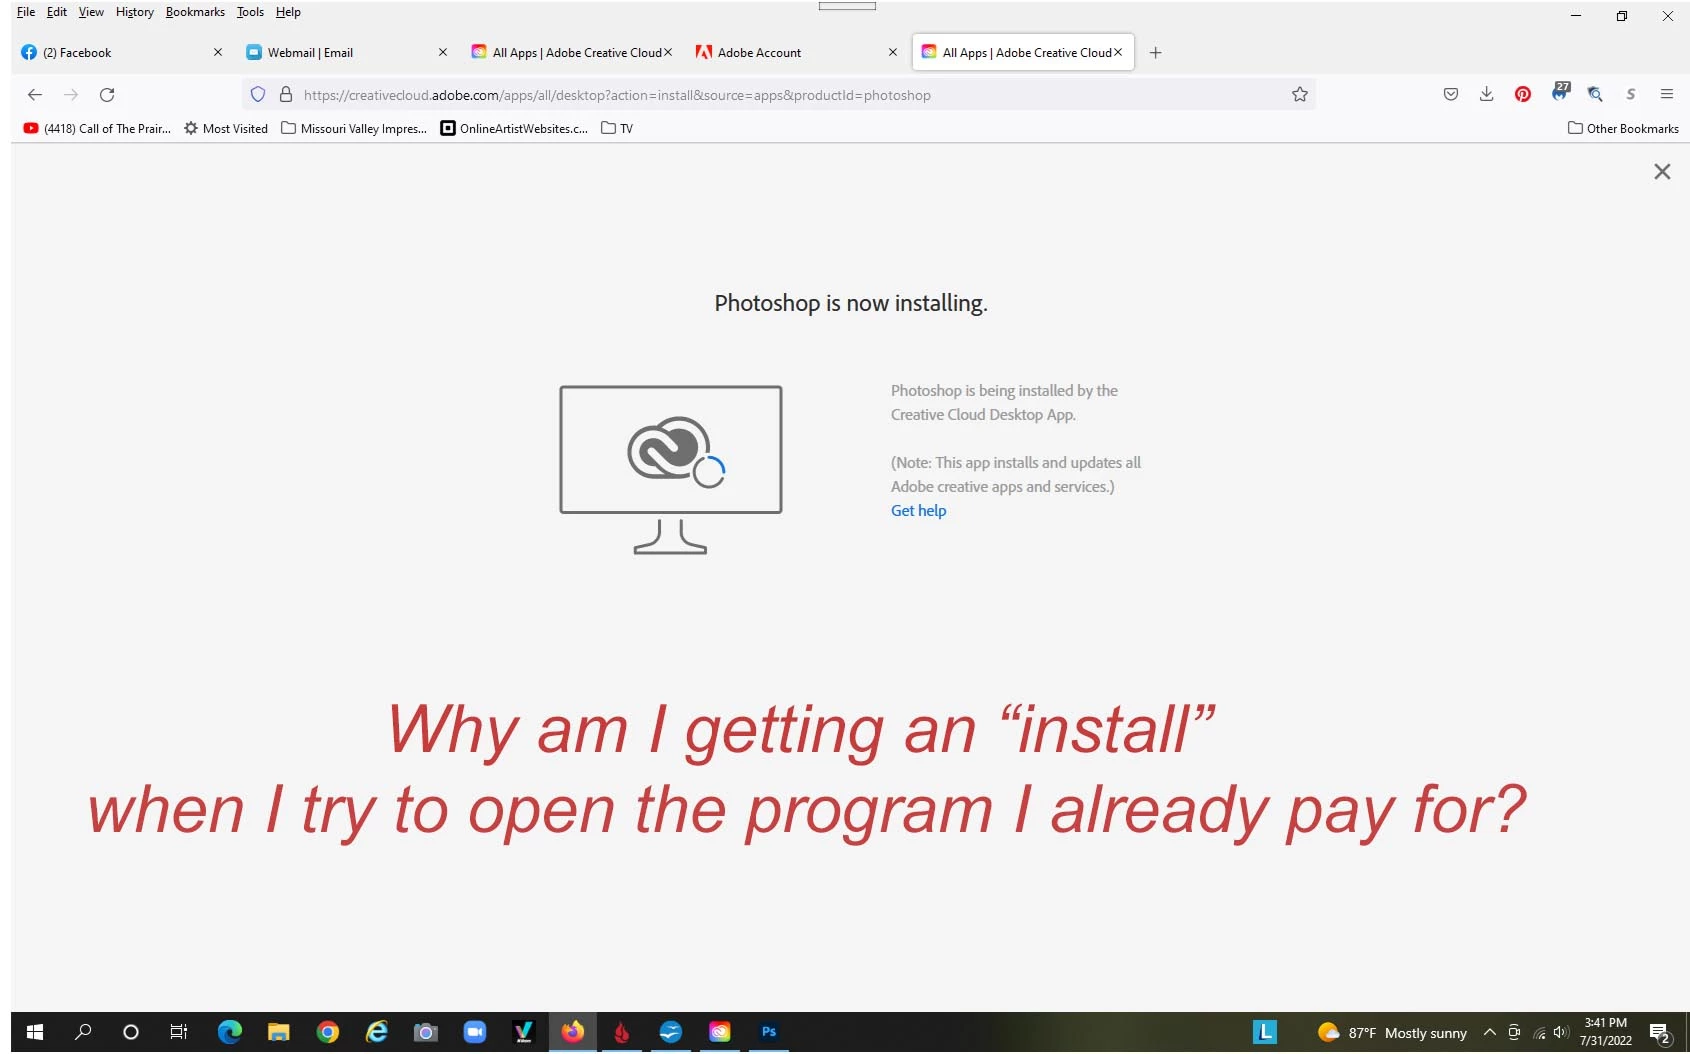Close the Adobe Account tab
The width and height of the screenshot is (1690, 1054).
click(x=893, y=52)
